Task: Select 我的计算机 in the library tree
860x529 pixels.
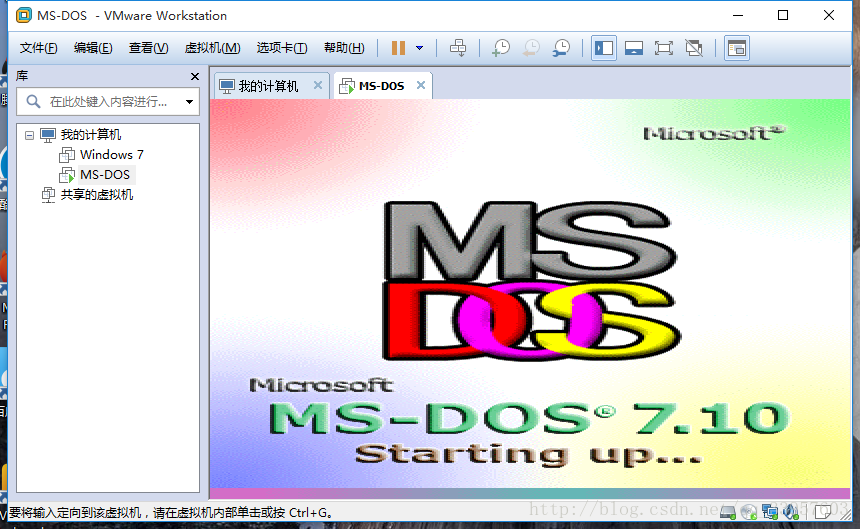Action: [x=91, y=135]
